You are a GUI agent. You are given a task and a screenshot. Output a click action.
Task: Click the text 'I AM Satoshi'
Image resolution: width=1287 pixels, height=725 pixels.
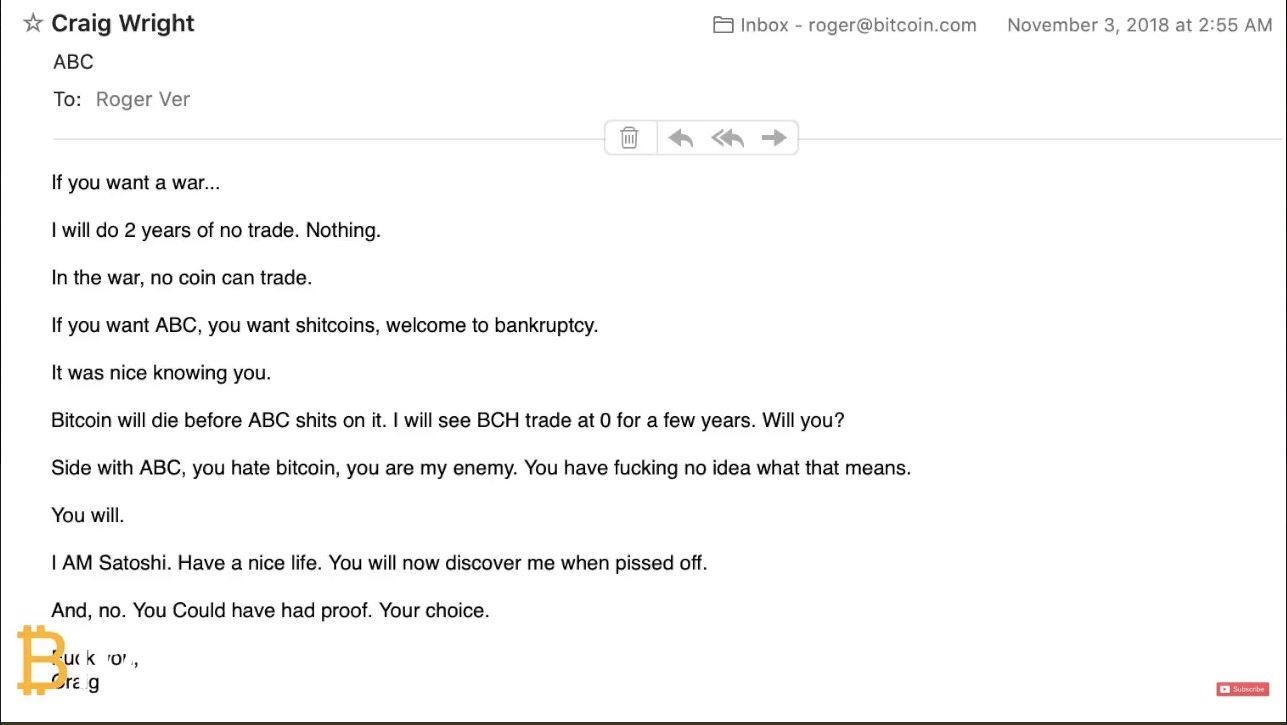coord(112,563)
